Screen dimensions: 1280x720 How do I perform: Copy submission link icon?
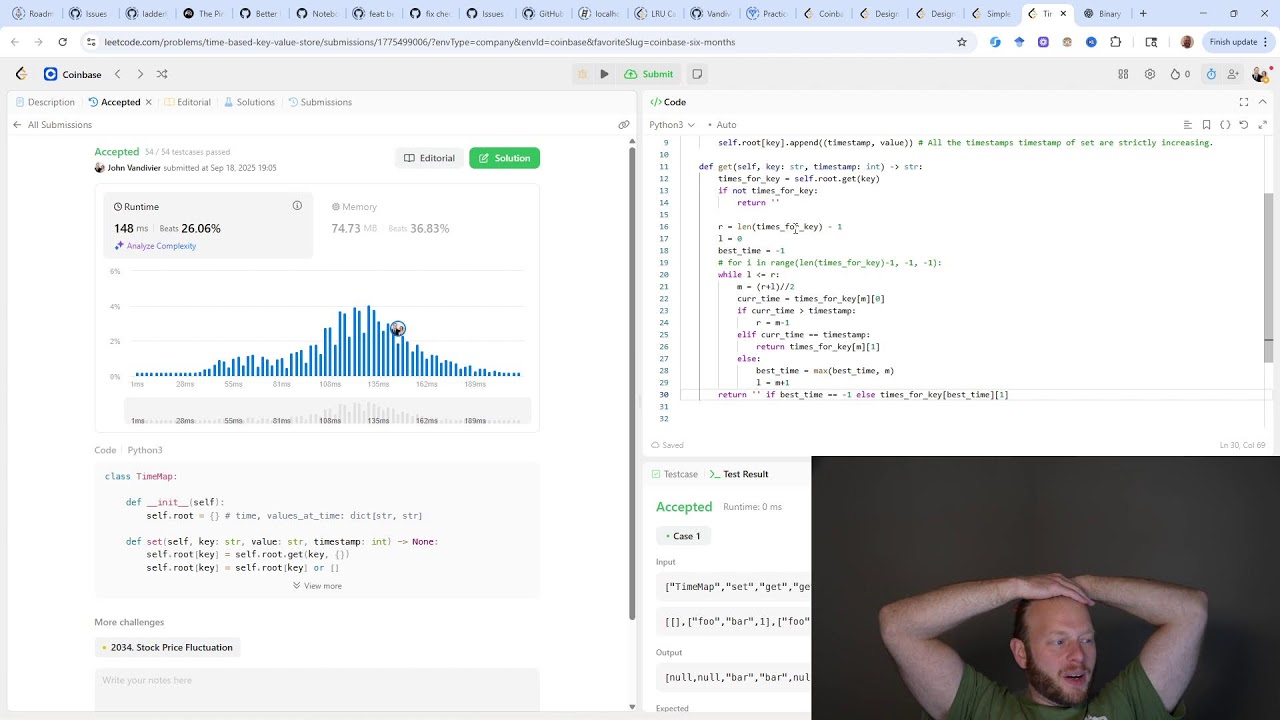pyautogui.click(x=624, y=125)
